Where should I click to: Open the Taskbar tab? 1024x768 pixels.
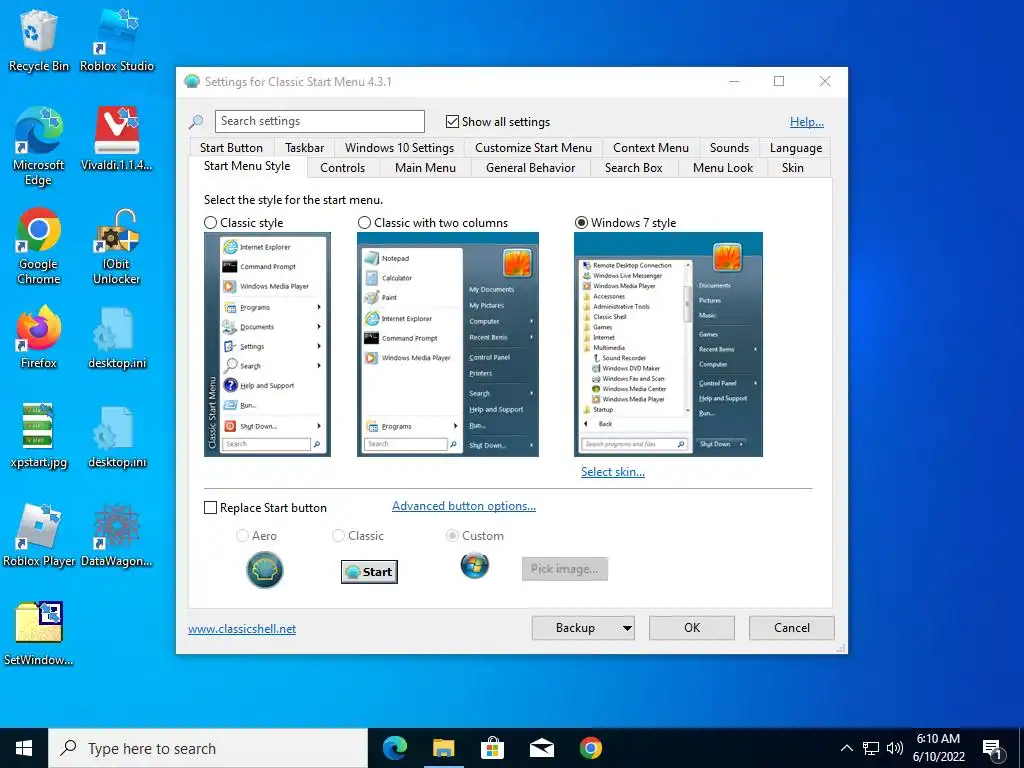tap(304, 148)
